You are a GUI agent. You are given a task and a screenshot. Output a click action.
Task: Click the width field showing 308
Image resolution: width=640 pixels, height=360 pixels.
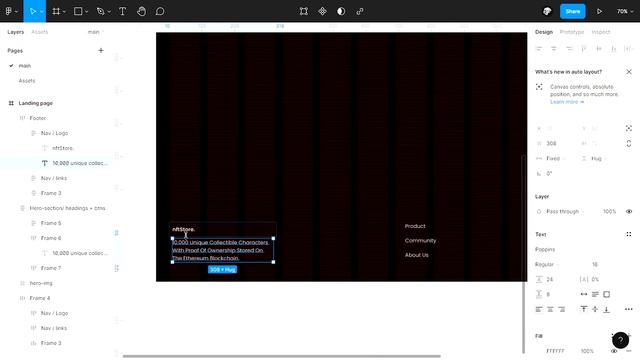552,144
